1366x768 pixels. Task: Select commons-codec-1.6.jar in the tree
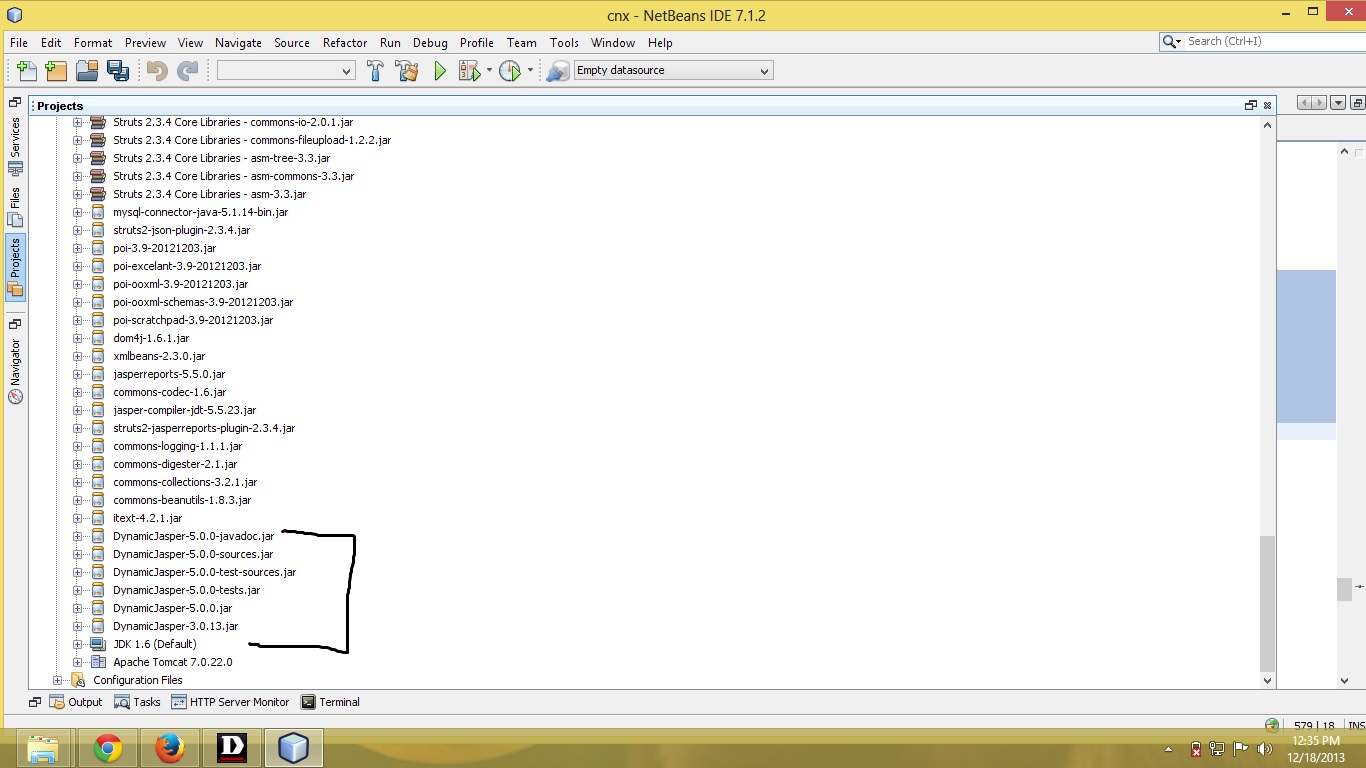click(169, 392)
